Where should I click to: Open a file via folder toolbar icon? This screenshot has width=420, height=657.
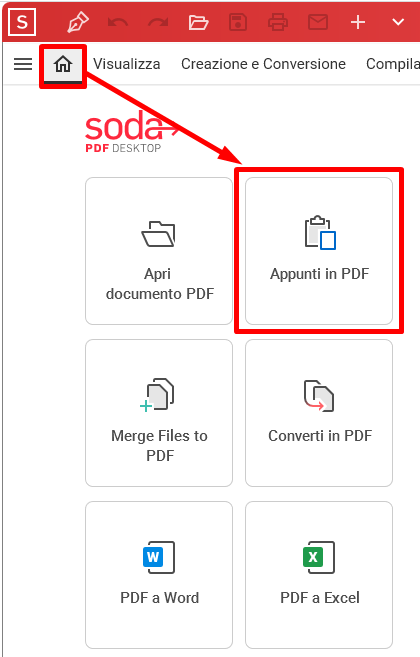click(198, 22)
